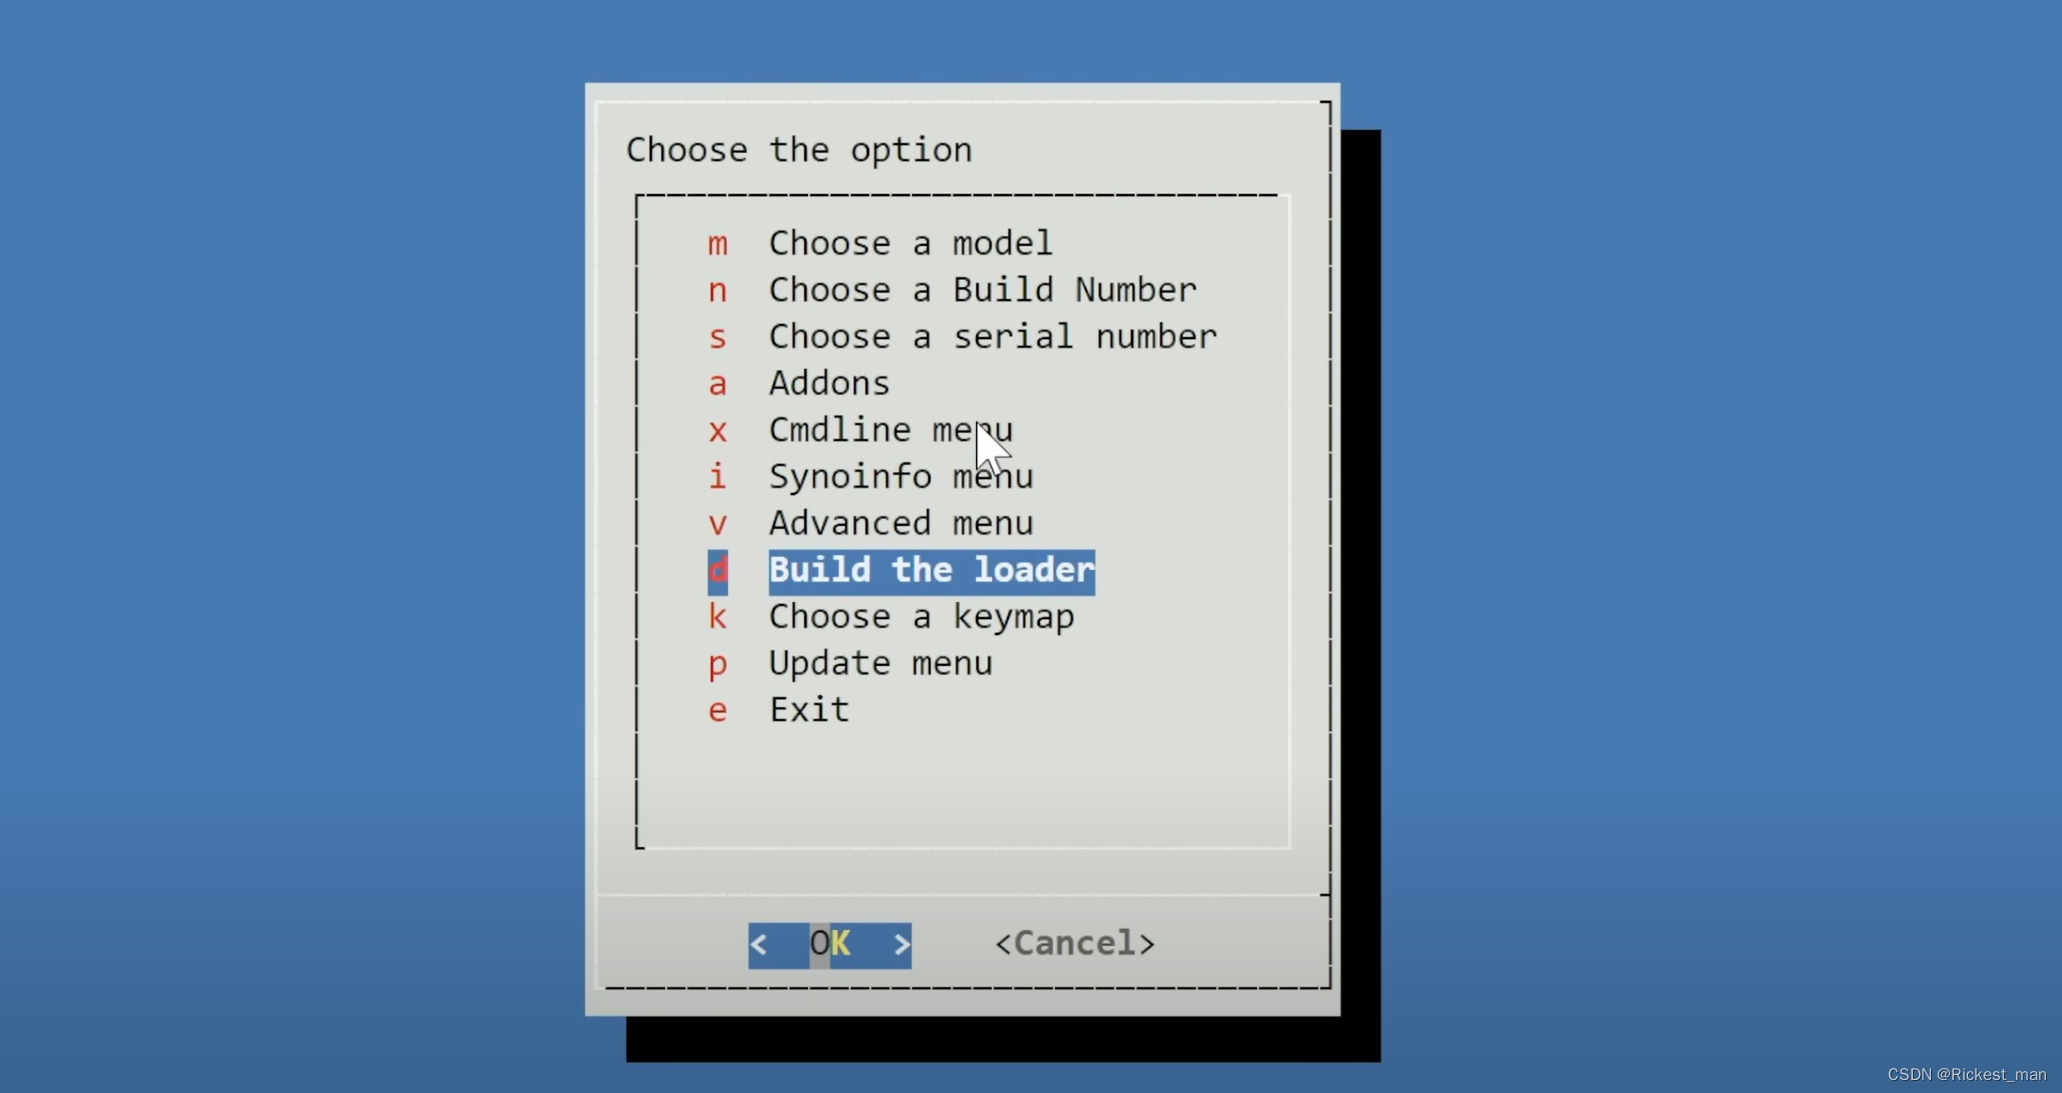Click the red 'k' hotkey letter
Screen dimensions: 2062x1093
[x=717, y=617]
